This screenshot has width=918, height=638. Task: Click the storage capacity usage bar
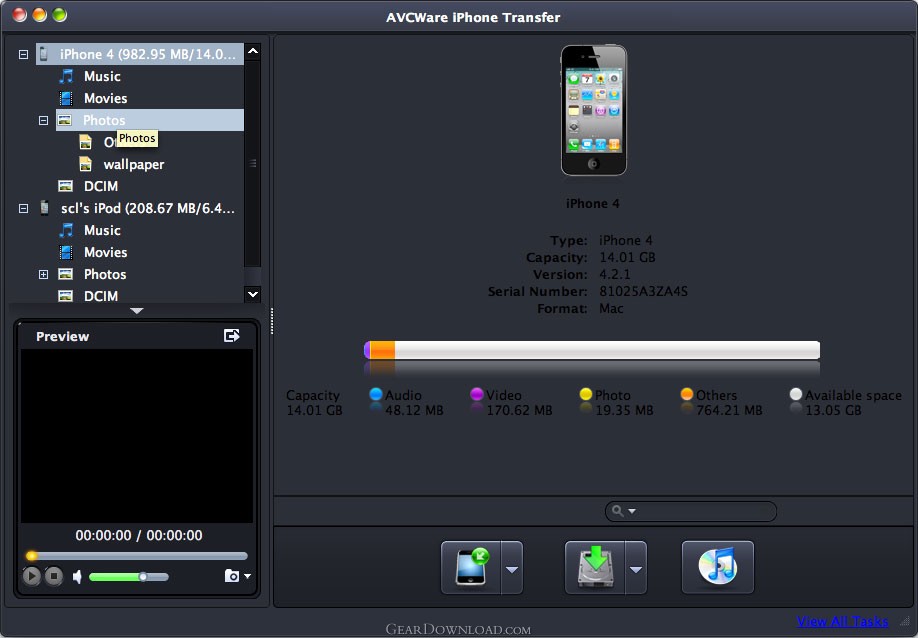pos(592,350)
